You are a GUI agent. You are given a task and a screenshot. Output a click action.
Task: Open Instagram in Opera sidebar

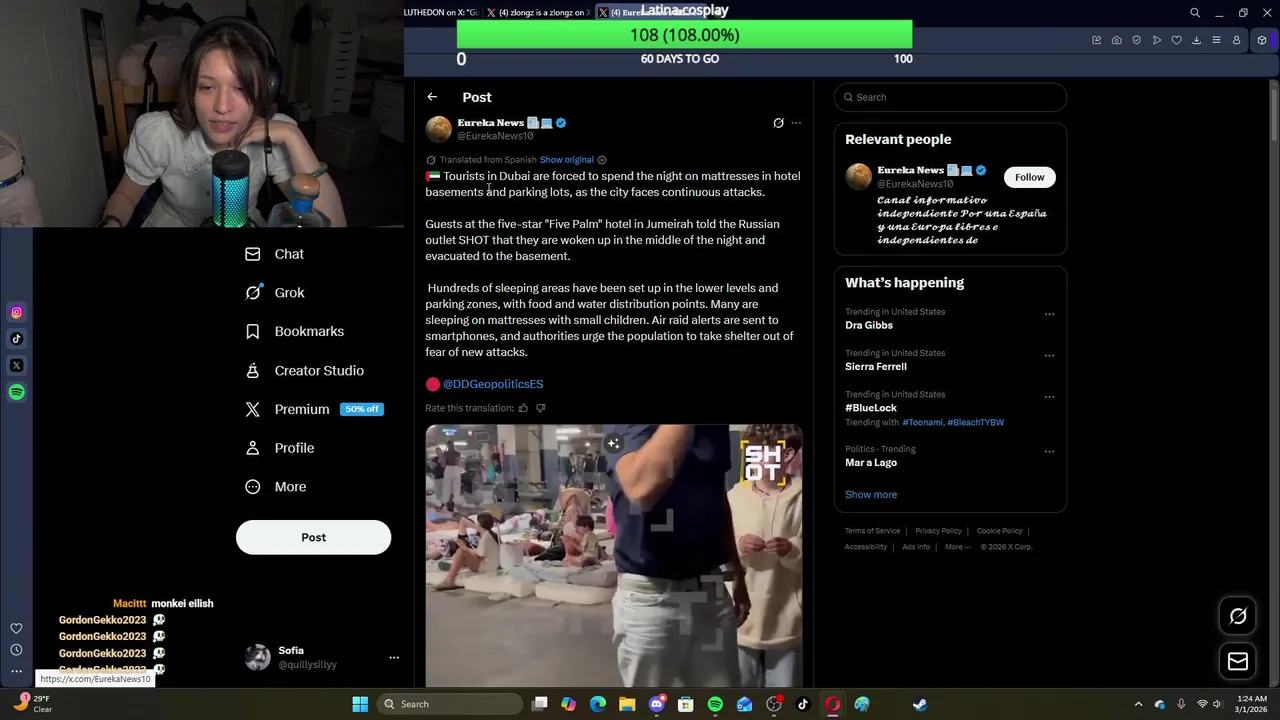[17, 313]
